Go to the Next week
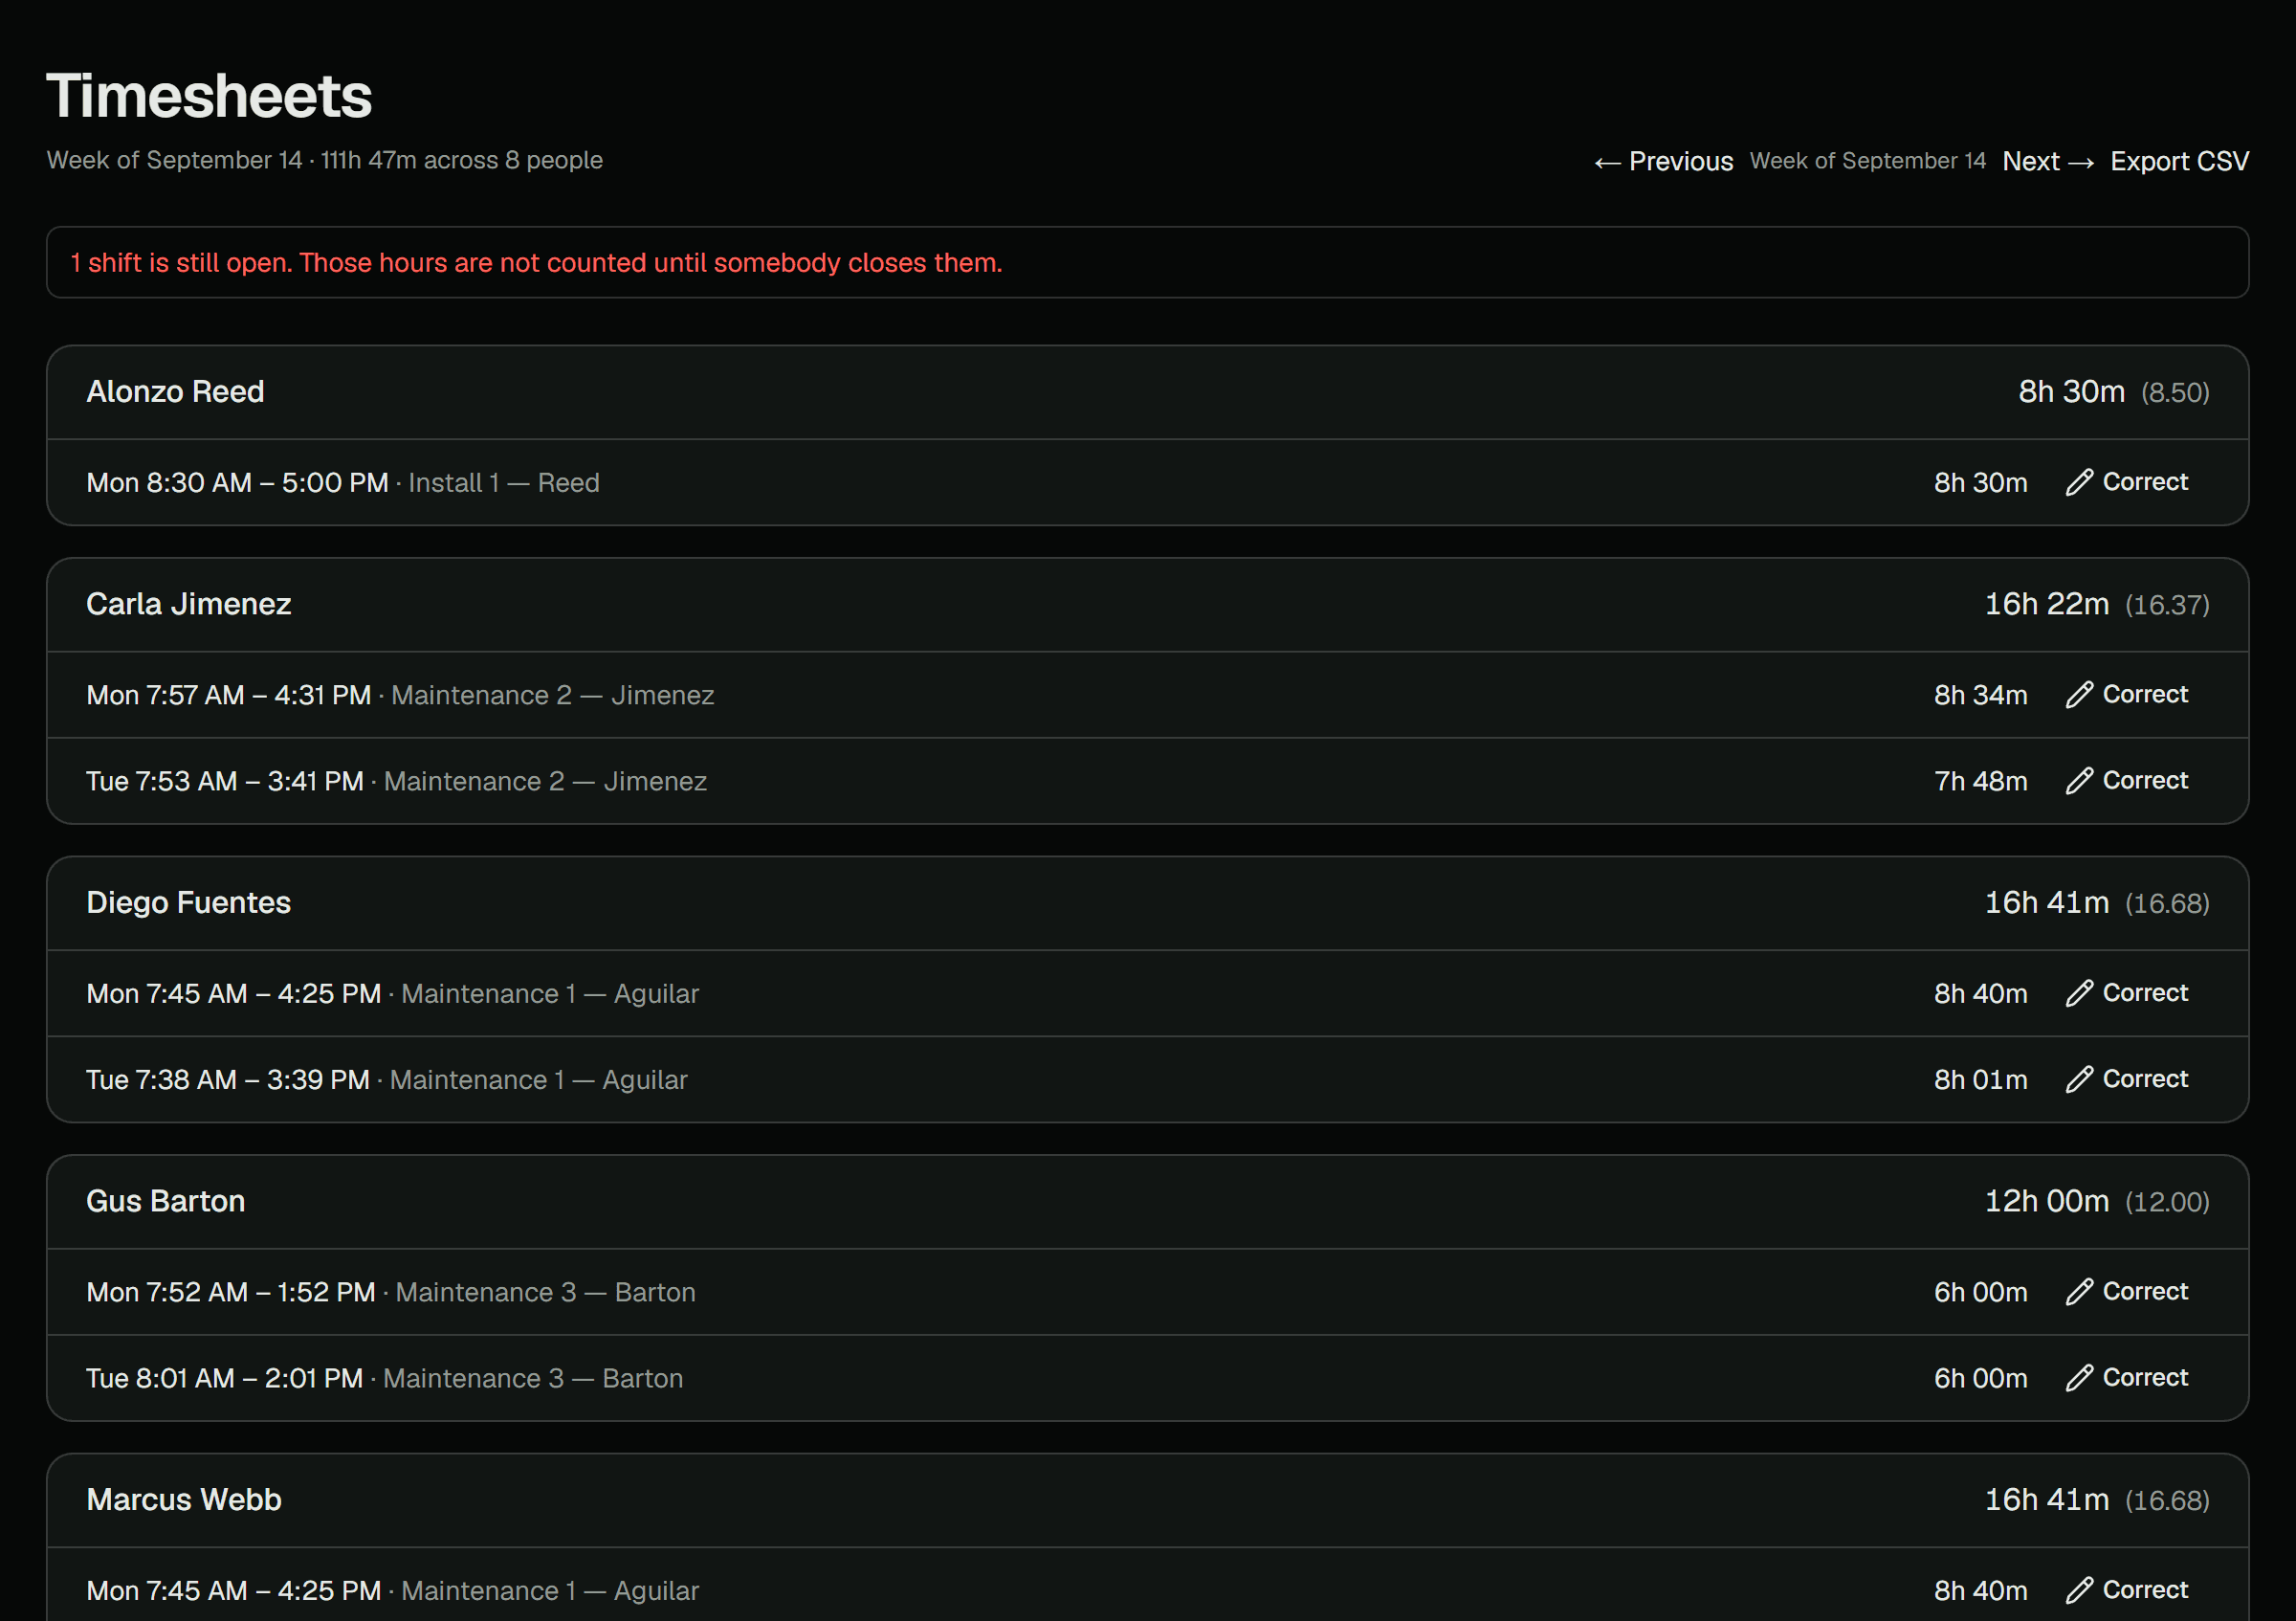The width and height of the screenshot is (2296, 1621). pyautogui.click(x=2048, y=161)
